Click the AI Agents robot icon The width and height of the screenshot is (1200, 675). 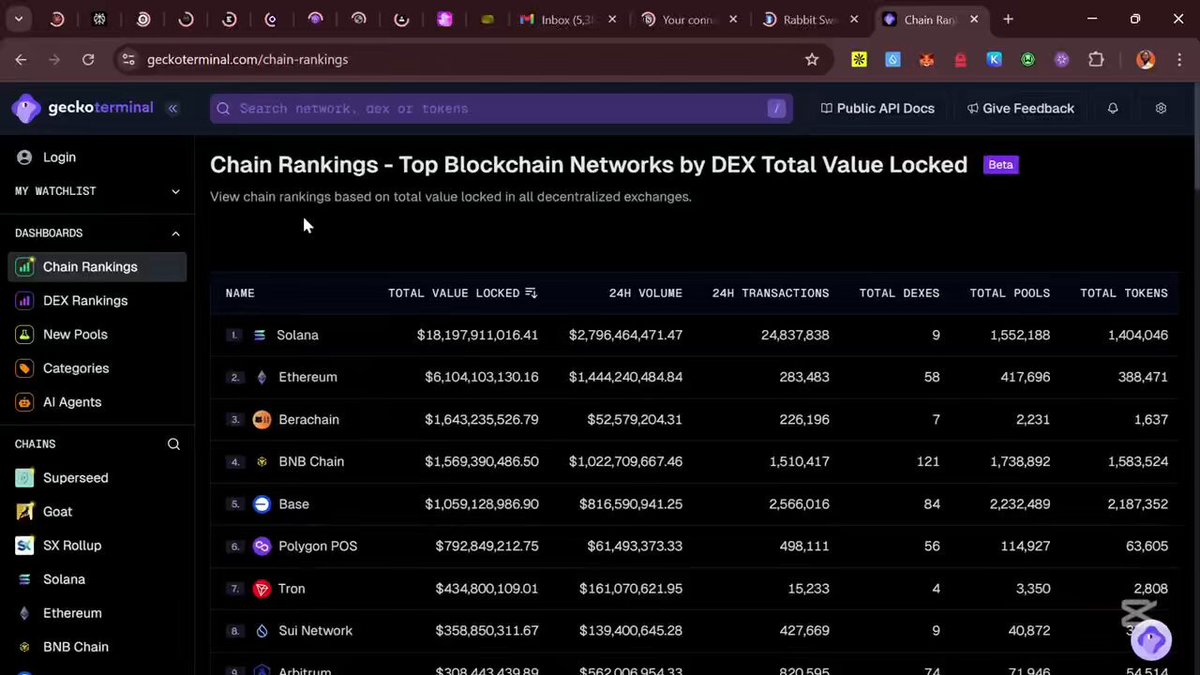pos(24,402)
